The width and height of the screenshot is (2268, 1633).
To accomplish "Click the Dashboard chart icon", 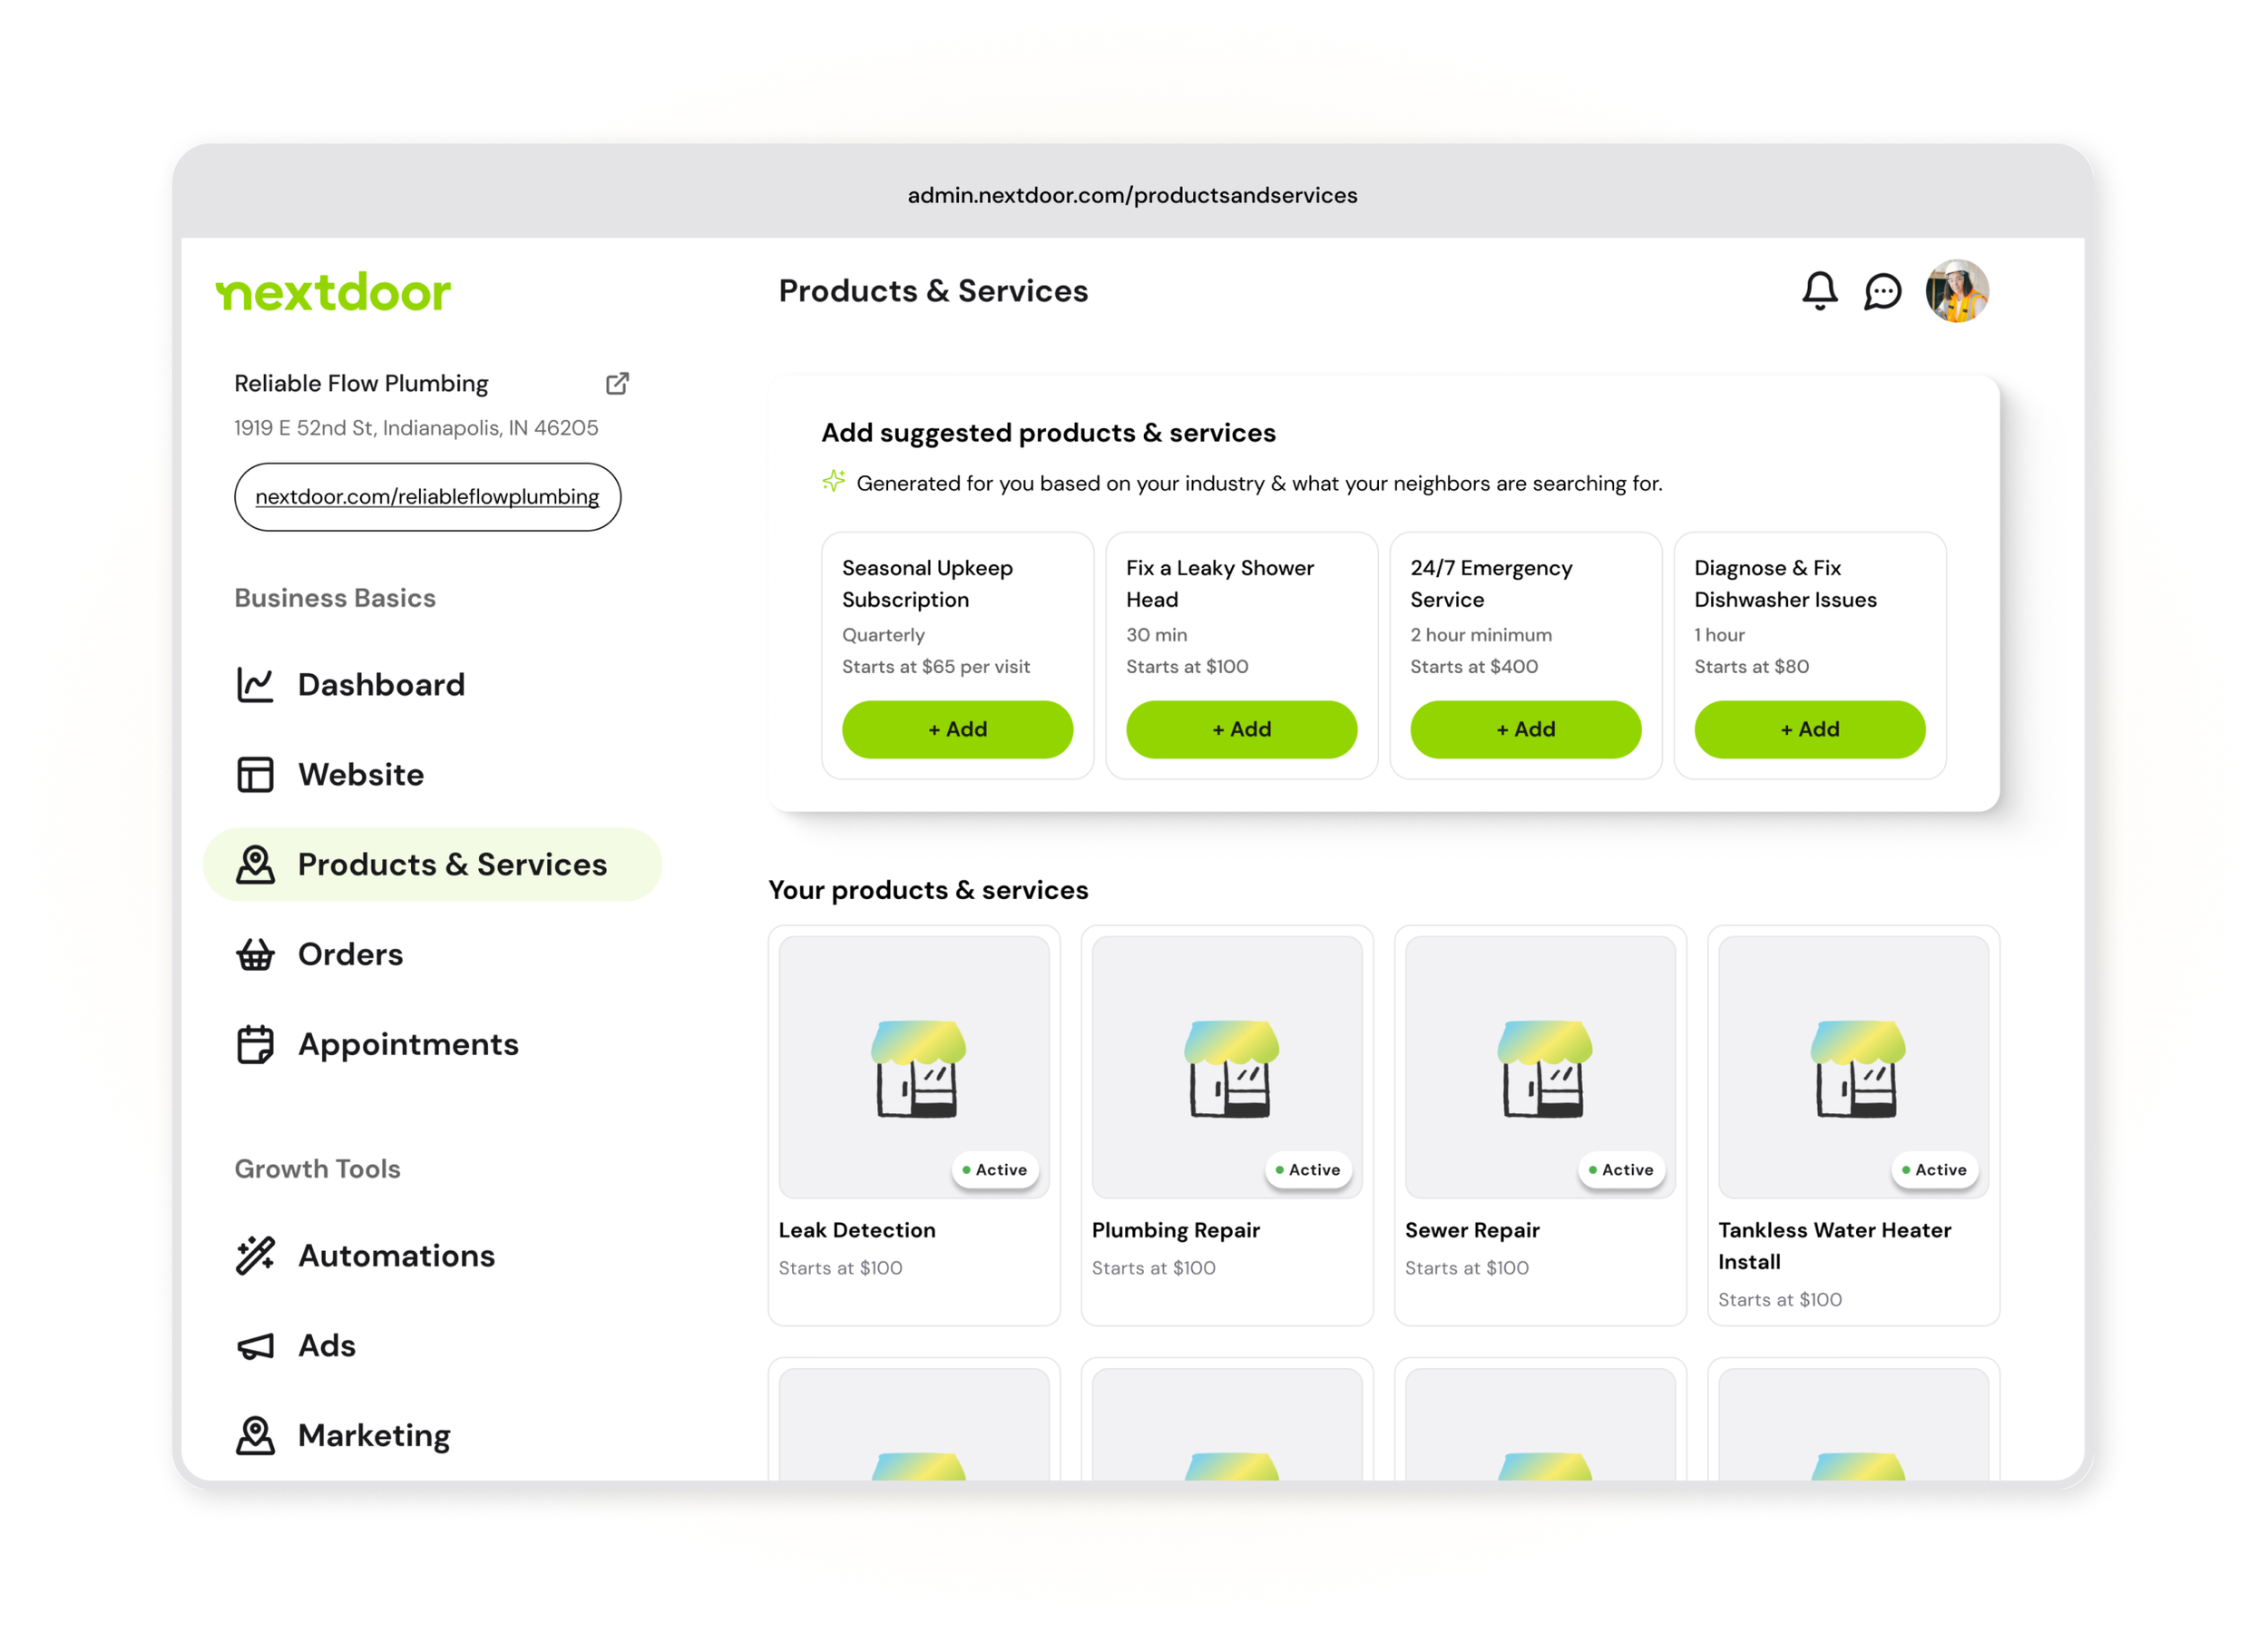I will pos(255,685).
